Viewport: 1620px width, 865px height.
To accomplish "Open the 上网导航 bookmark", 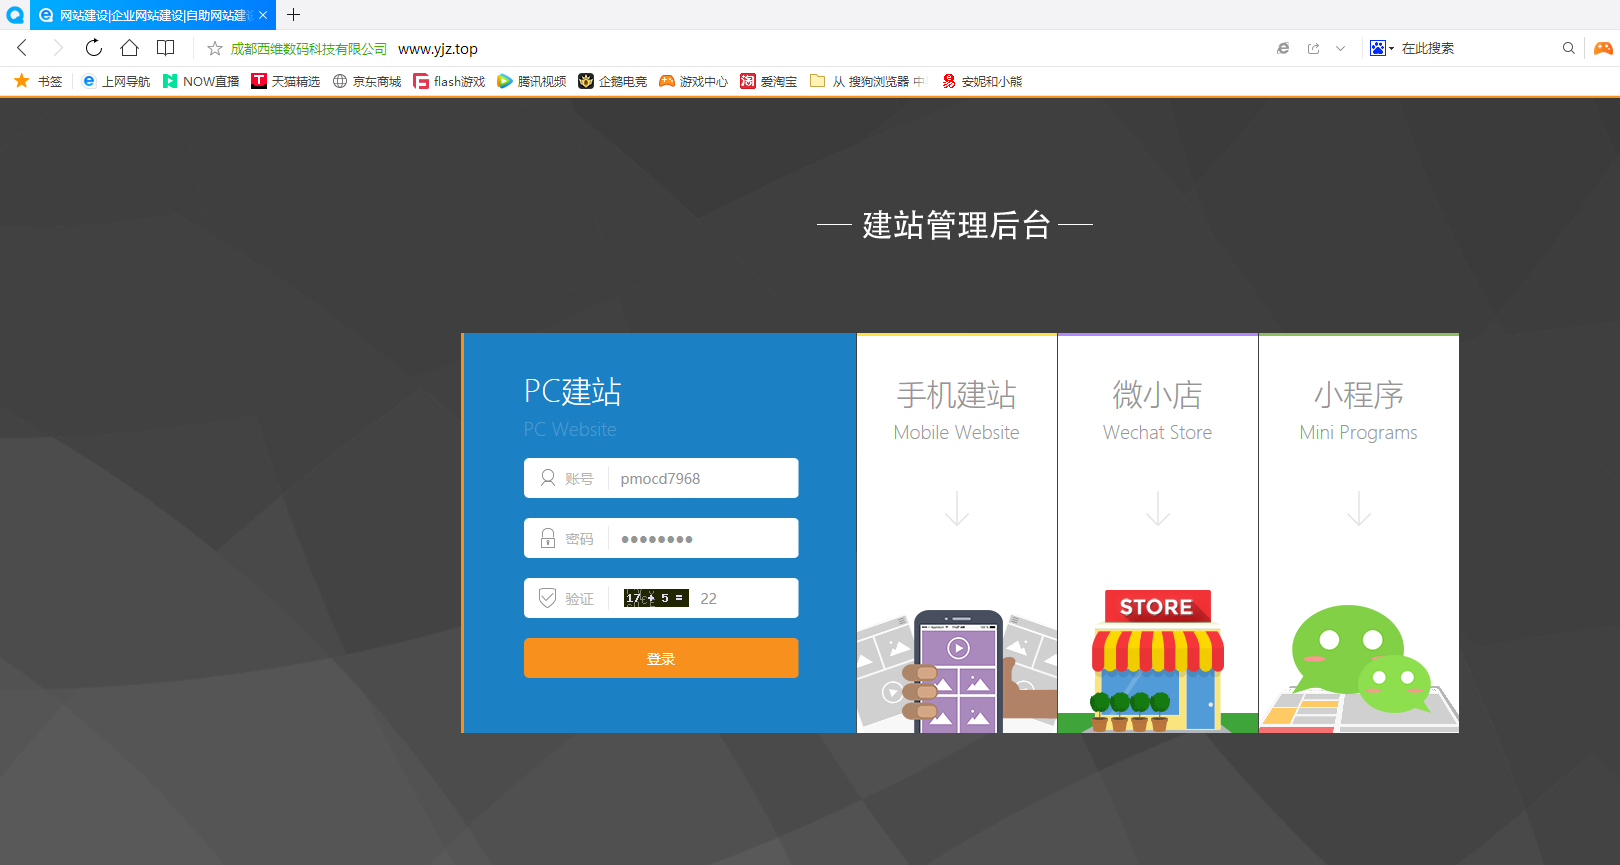I will [116, 81].
